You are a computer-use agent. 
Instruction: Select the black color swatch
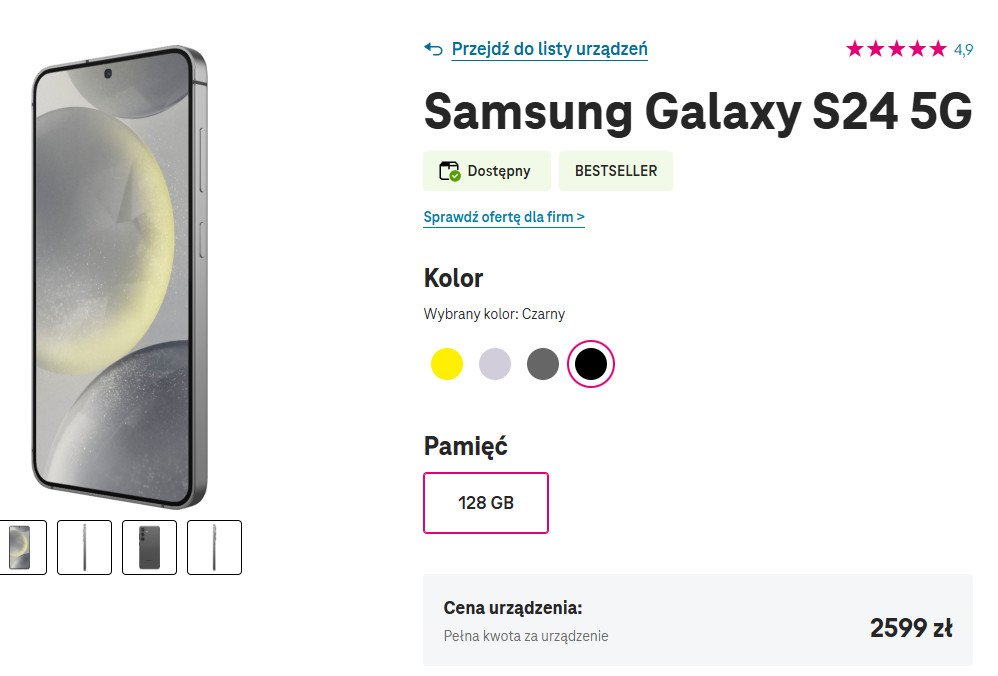click(591, 364)
